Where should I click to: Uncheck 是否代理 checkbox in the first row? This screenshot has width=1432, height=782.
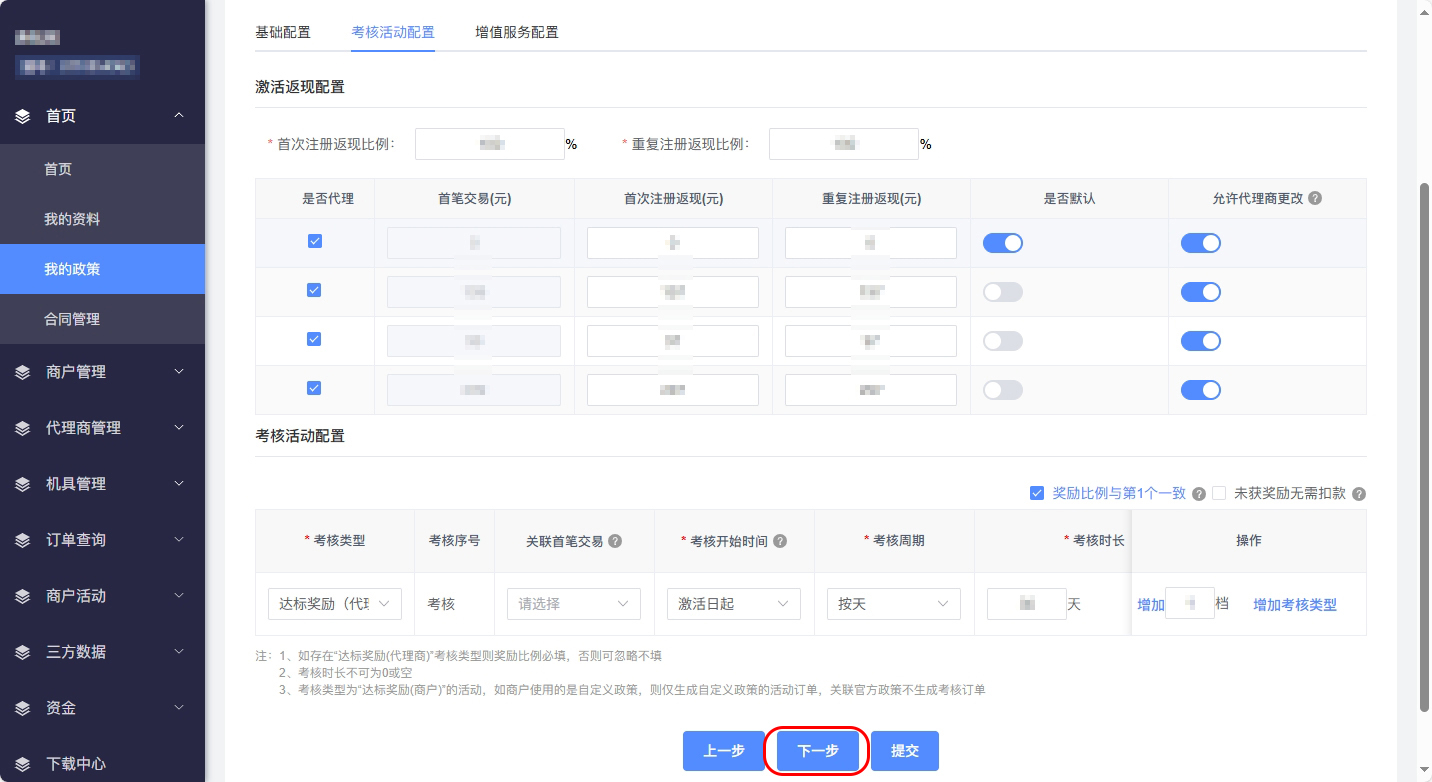[x=314, y=241]
